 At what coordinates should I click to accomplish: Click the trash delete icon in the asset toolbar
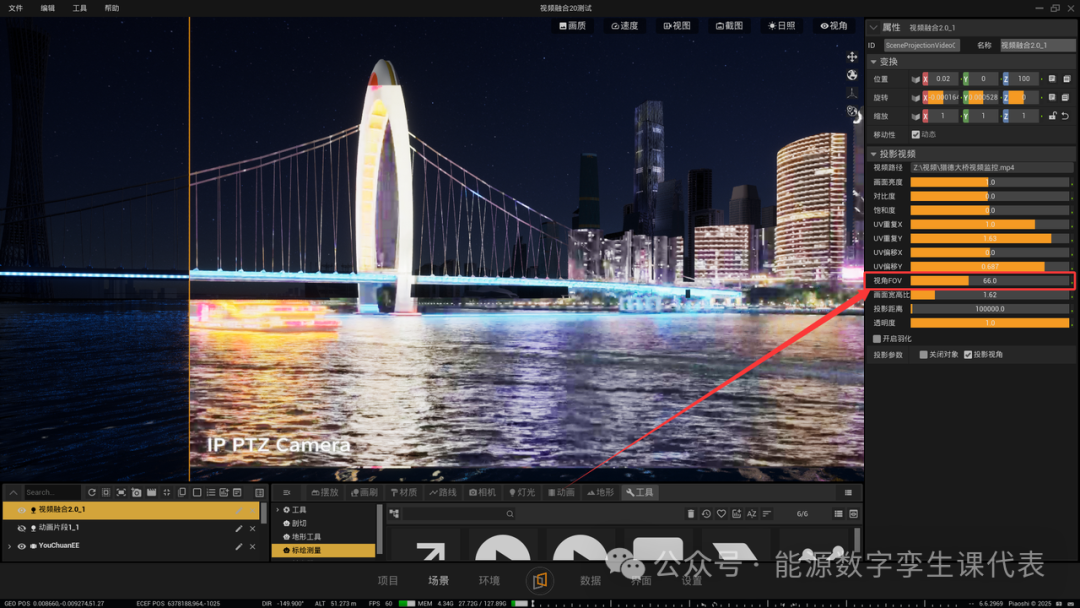[x=691, y=514]
